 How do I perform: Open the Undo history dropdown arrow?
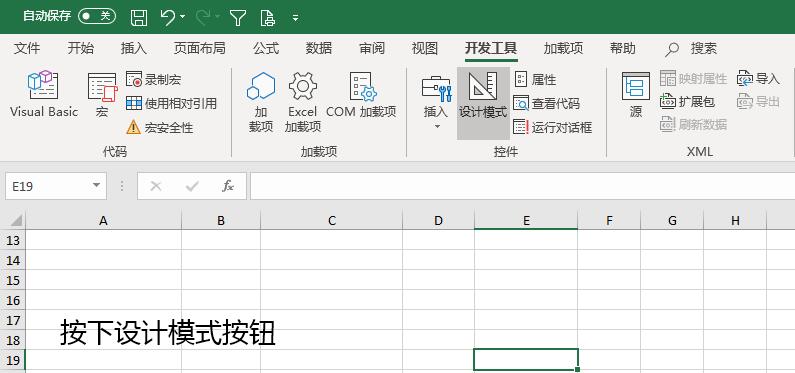(183, 17)
